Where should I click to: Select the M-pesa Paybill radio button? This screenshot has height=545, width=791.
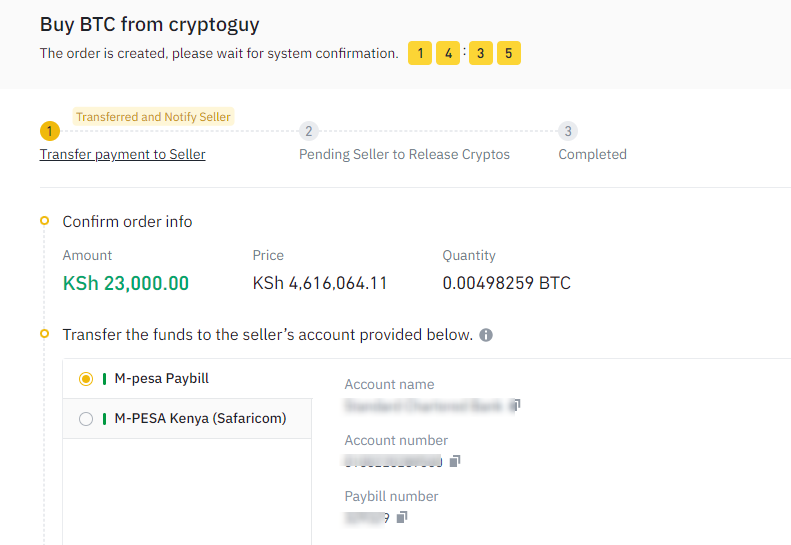coord(86,379)
